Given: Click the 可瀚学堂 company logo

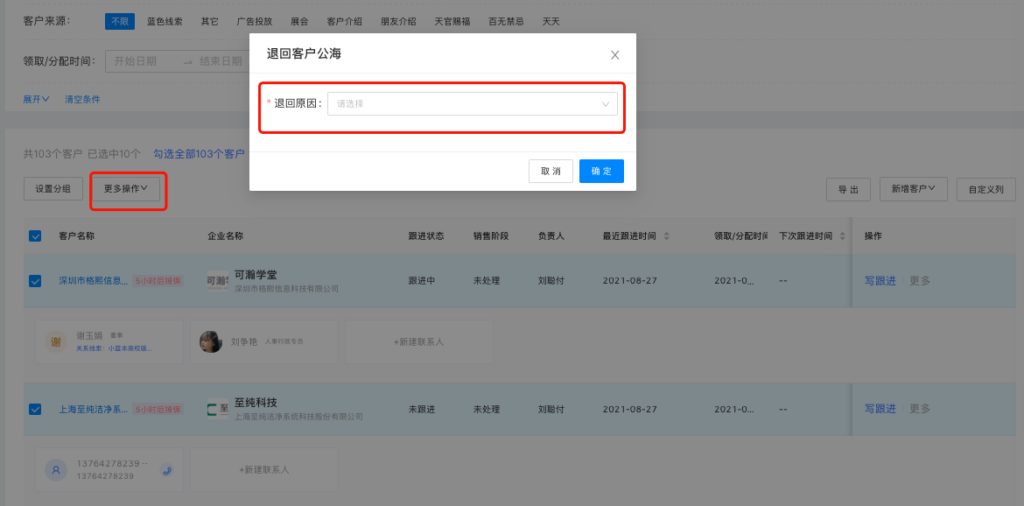Looking at the screenshot, I should click(217, 281).
